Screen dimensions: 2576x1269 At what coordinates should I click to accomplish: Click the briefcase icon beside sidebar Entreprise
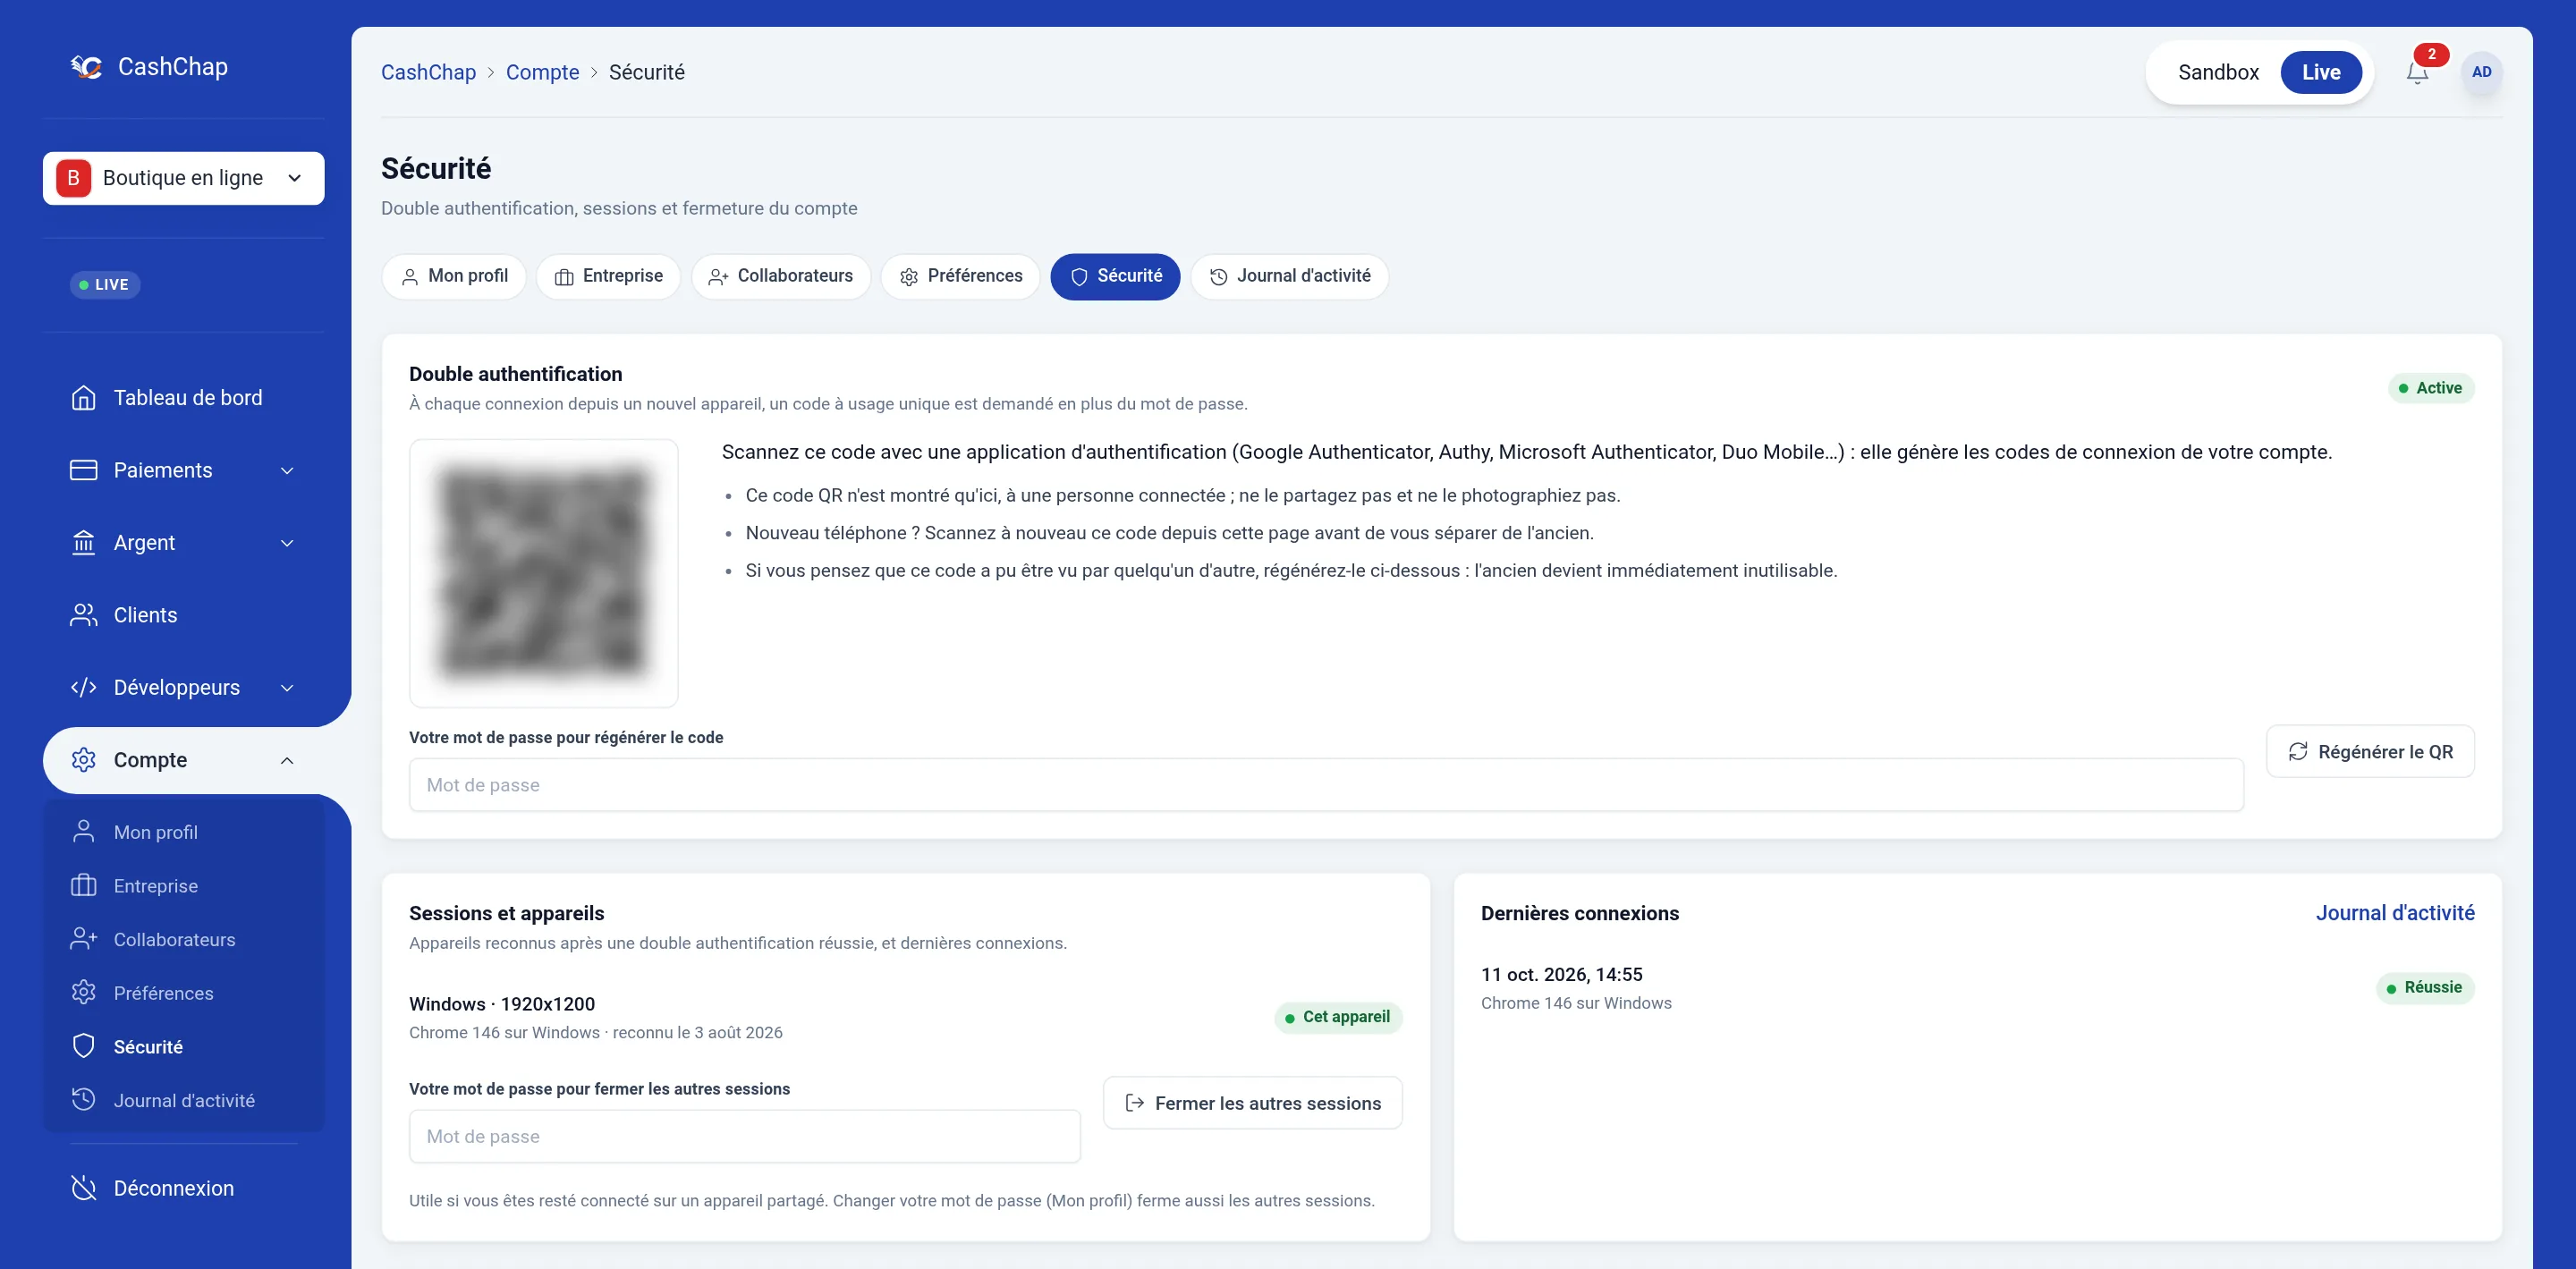tap(84, 885)
